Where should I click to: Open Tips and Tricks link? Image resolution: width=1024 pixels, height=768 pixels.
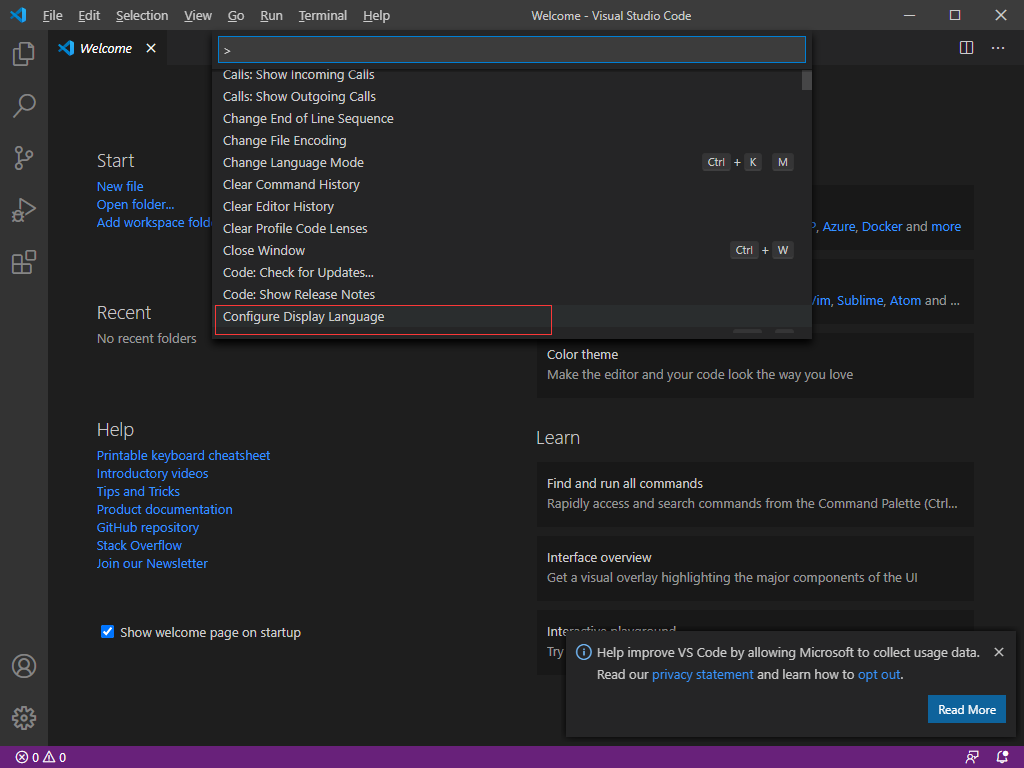pos(138,491)
